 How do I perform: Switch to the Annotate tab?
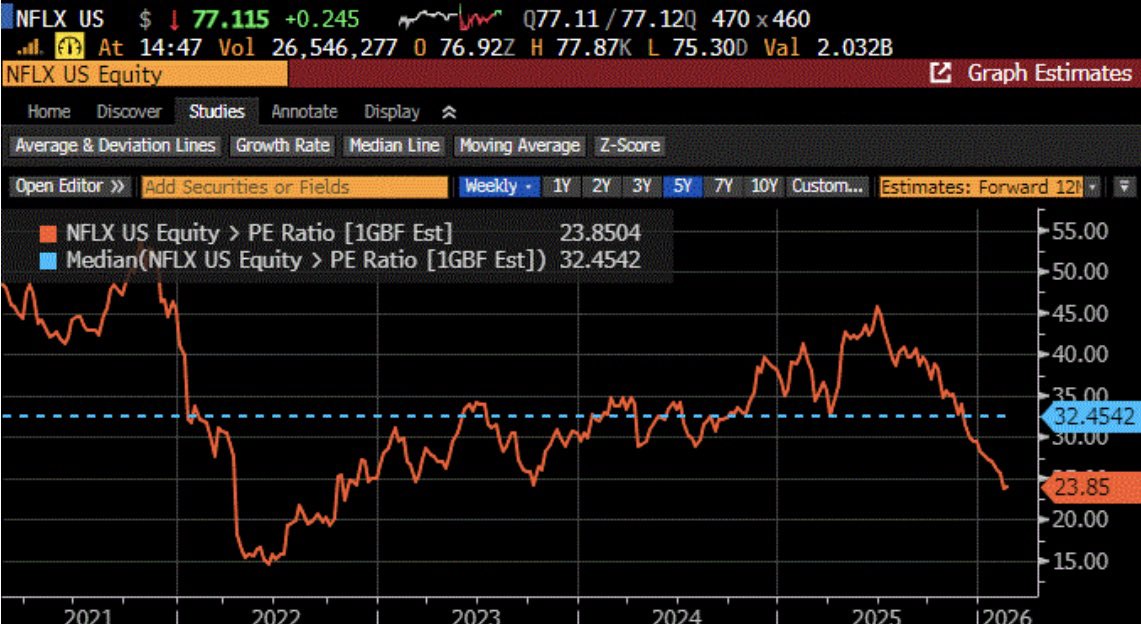coord(304,112)
